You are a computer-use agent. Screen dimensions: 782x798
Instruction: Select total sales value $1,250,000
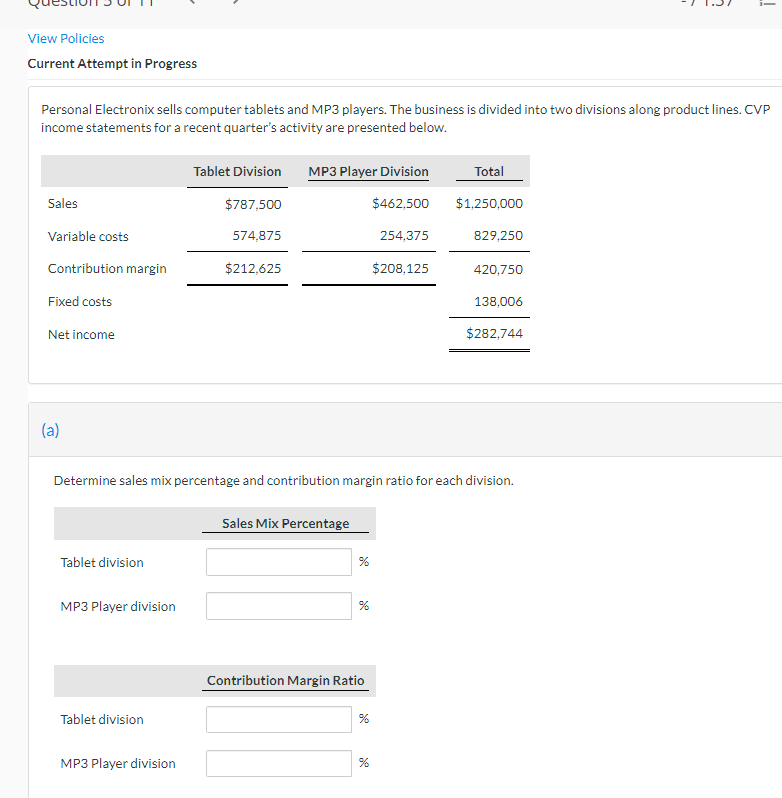click(x=489, y=204)
